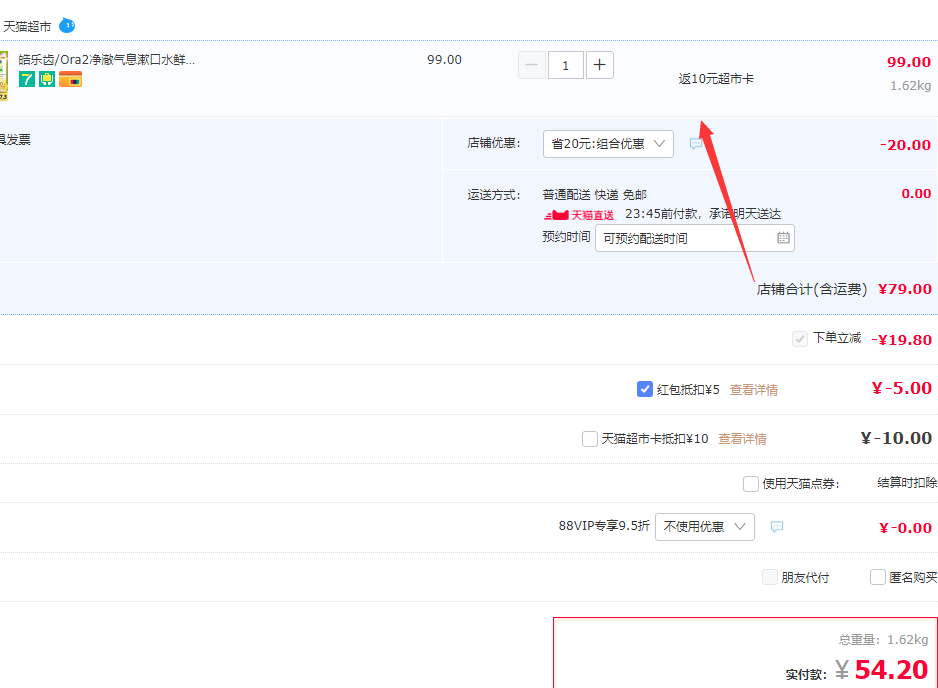Click the 天猫直送 logo

[578, 215]
